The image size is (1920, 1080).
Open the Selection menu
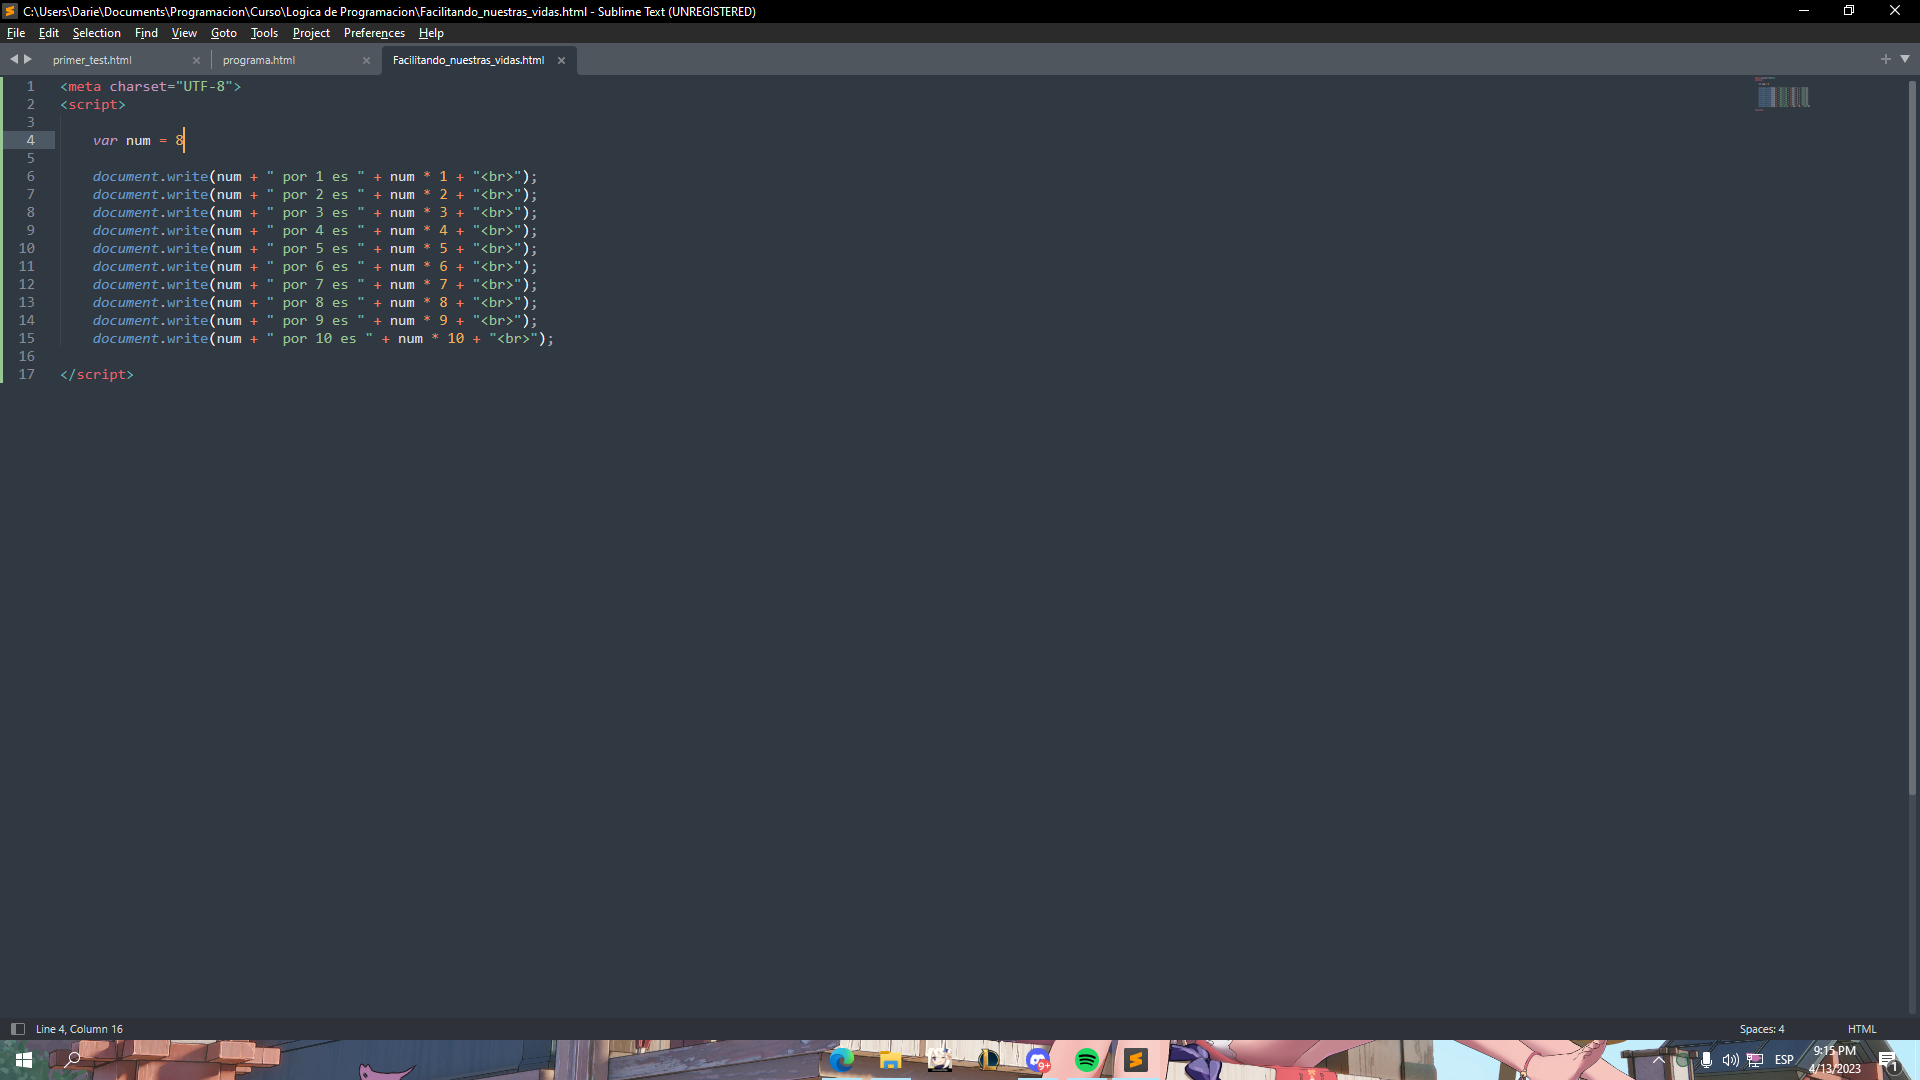(96, 33)
